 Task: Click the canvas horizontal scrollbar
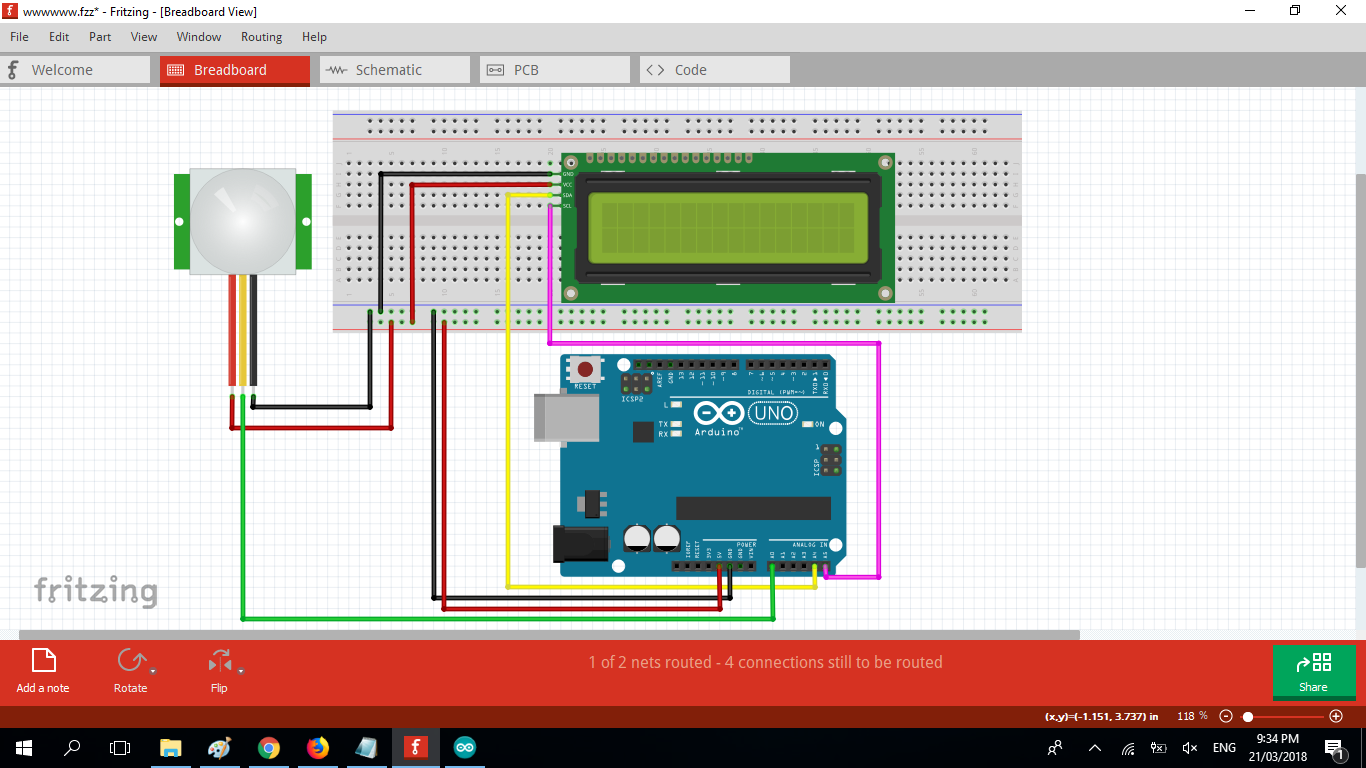(x=549, y=634)
